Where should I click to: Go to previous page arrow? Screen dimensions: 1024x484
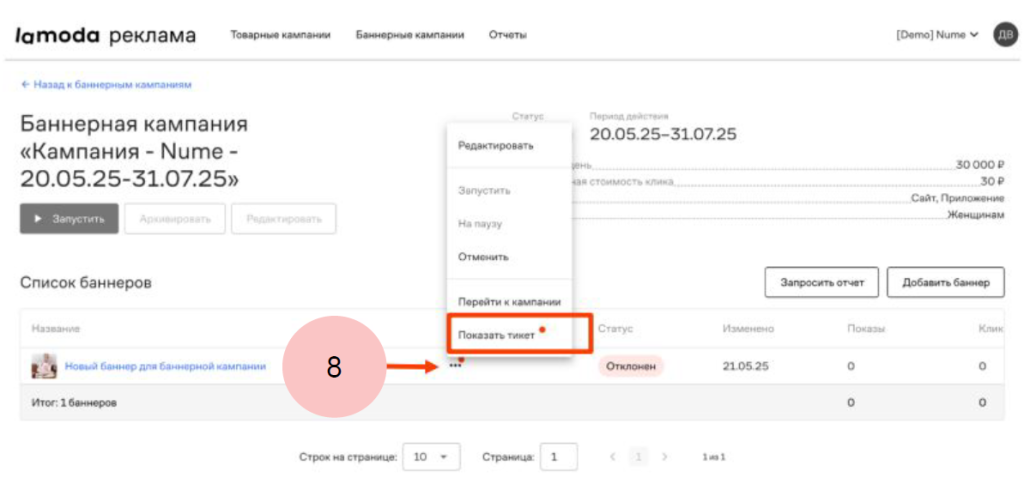point(613,457)
